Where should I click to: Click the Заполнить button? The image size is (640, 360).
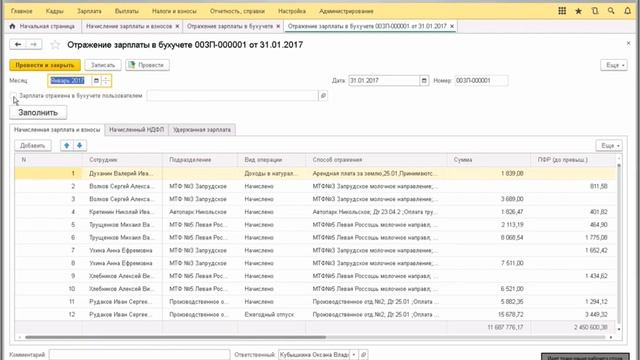pos(38,112)
